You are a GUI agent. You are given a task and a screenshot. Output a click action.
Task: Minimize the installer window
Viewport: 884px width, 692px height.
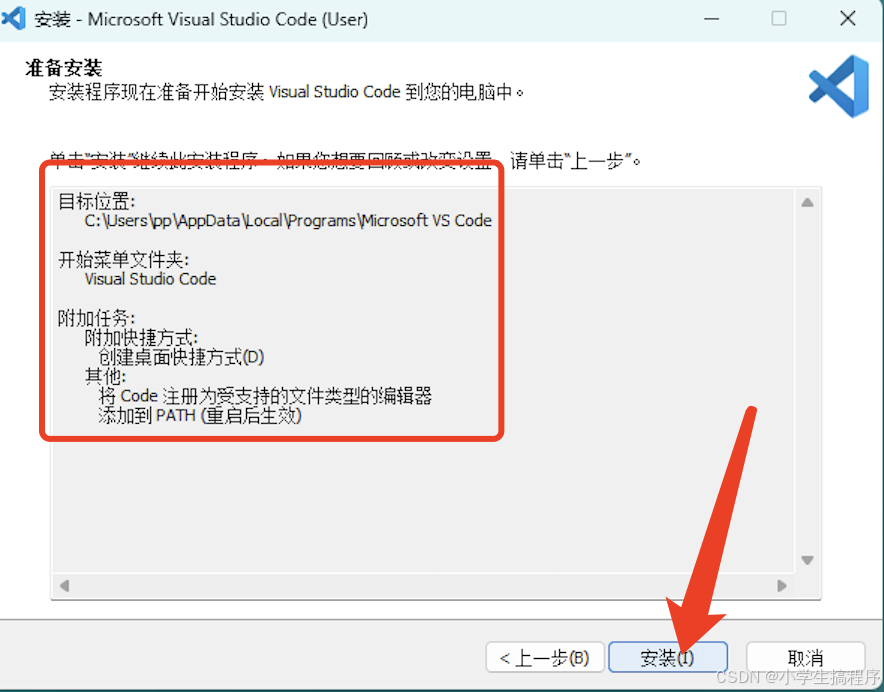(x=711, y=19)
